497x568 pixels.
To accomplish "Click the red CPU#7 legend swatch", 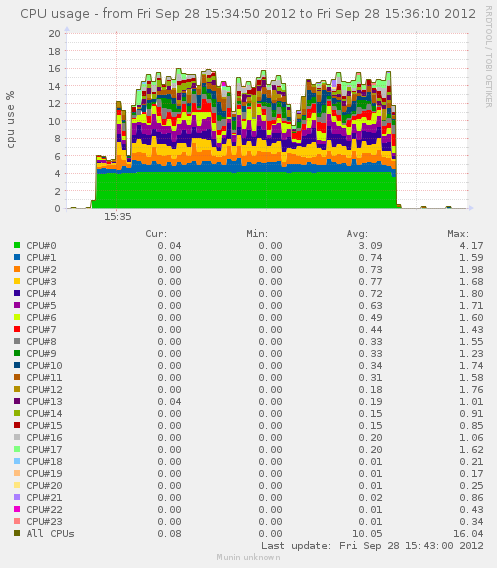I will click(17, 329).
